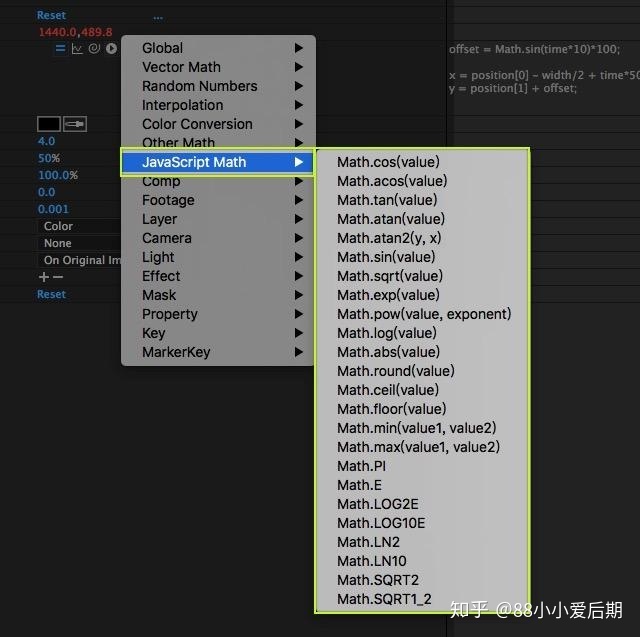Screen dimensions: 640x637
Task: Open the Other Math submenu
Action: [x=218, y=142]
